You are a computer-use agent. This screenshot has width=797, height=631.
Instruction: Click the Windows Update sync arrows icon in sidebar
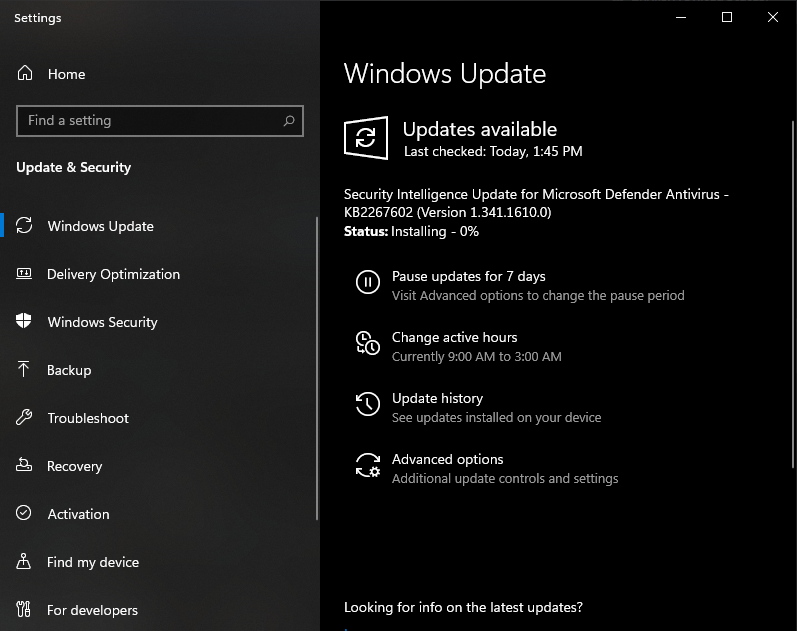pos(24,225)
